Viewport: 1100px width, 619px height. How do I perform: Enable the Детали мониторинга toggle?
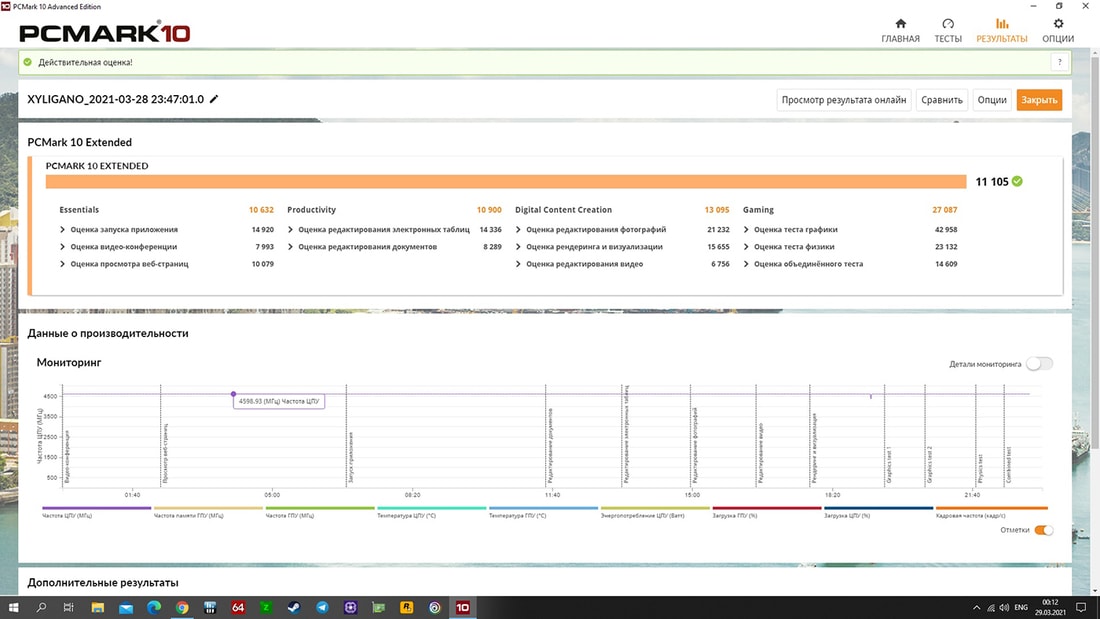pyautogui.click(x=1039, y=364)
